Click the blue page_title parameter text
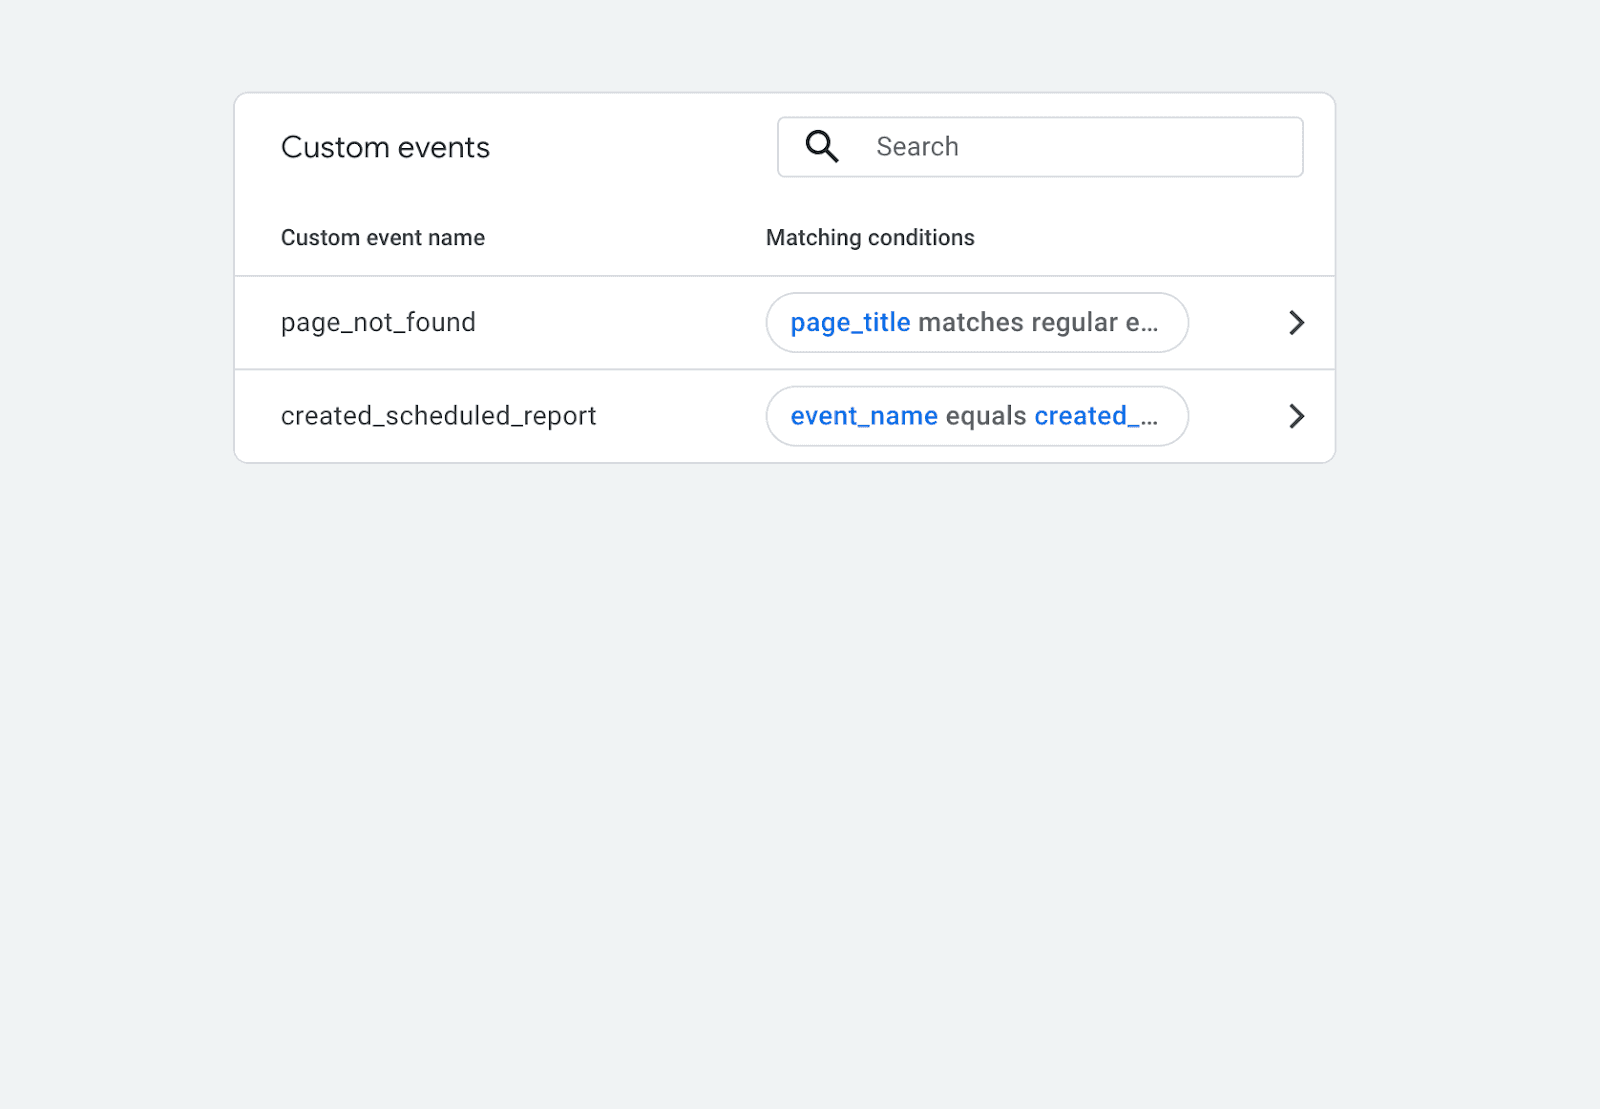Screen dimensions: 1600x1109 point(850,323)
